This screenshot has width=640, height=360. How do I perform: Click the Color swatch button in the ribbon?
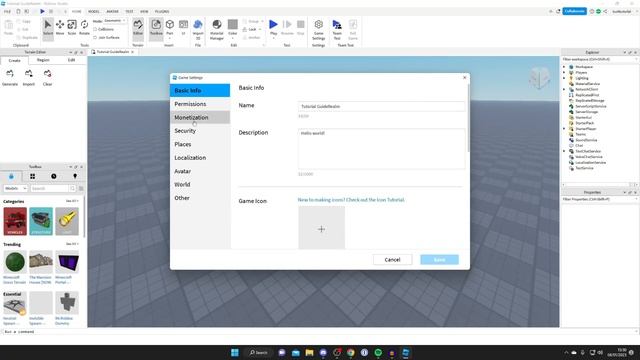pyautogui.click(x=233, y=28)
